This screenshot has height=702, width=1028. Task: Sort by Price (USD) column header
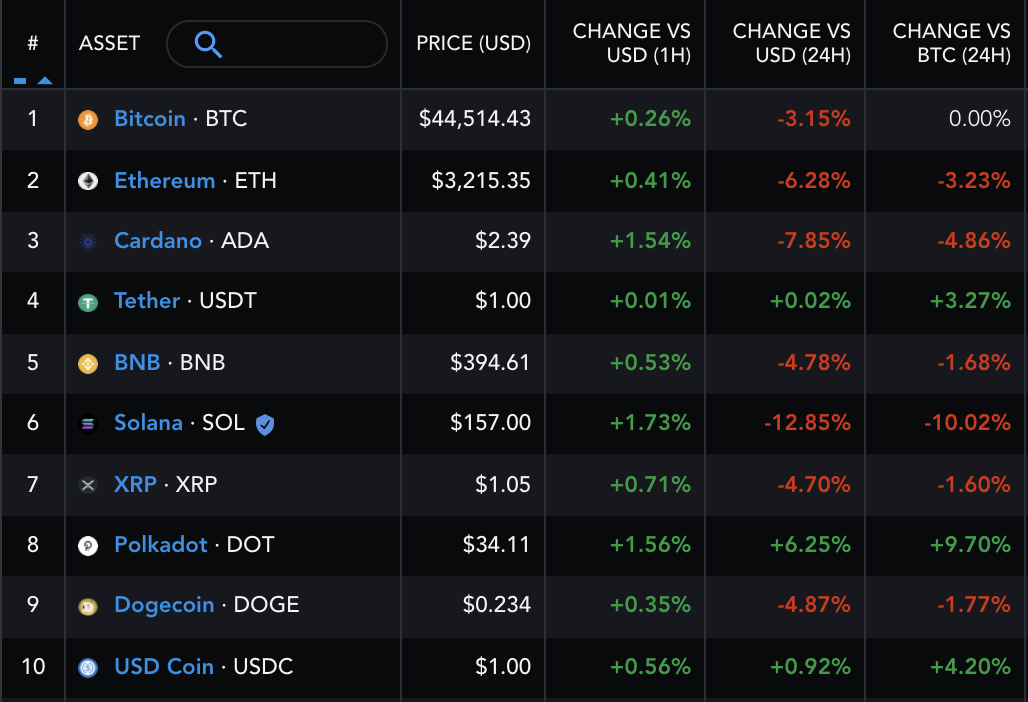[473, 43]
